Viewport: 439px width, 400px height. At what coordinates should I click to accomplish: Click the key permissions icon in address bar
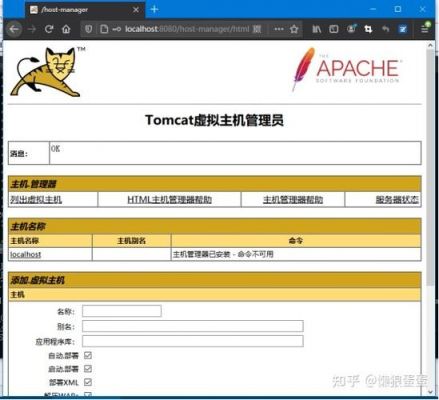[117, 29]
